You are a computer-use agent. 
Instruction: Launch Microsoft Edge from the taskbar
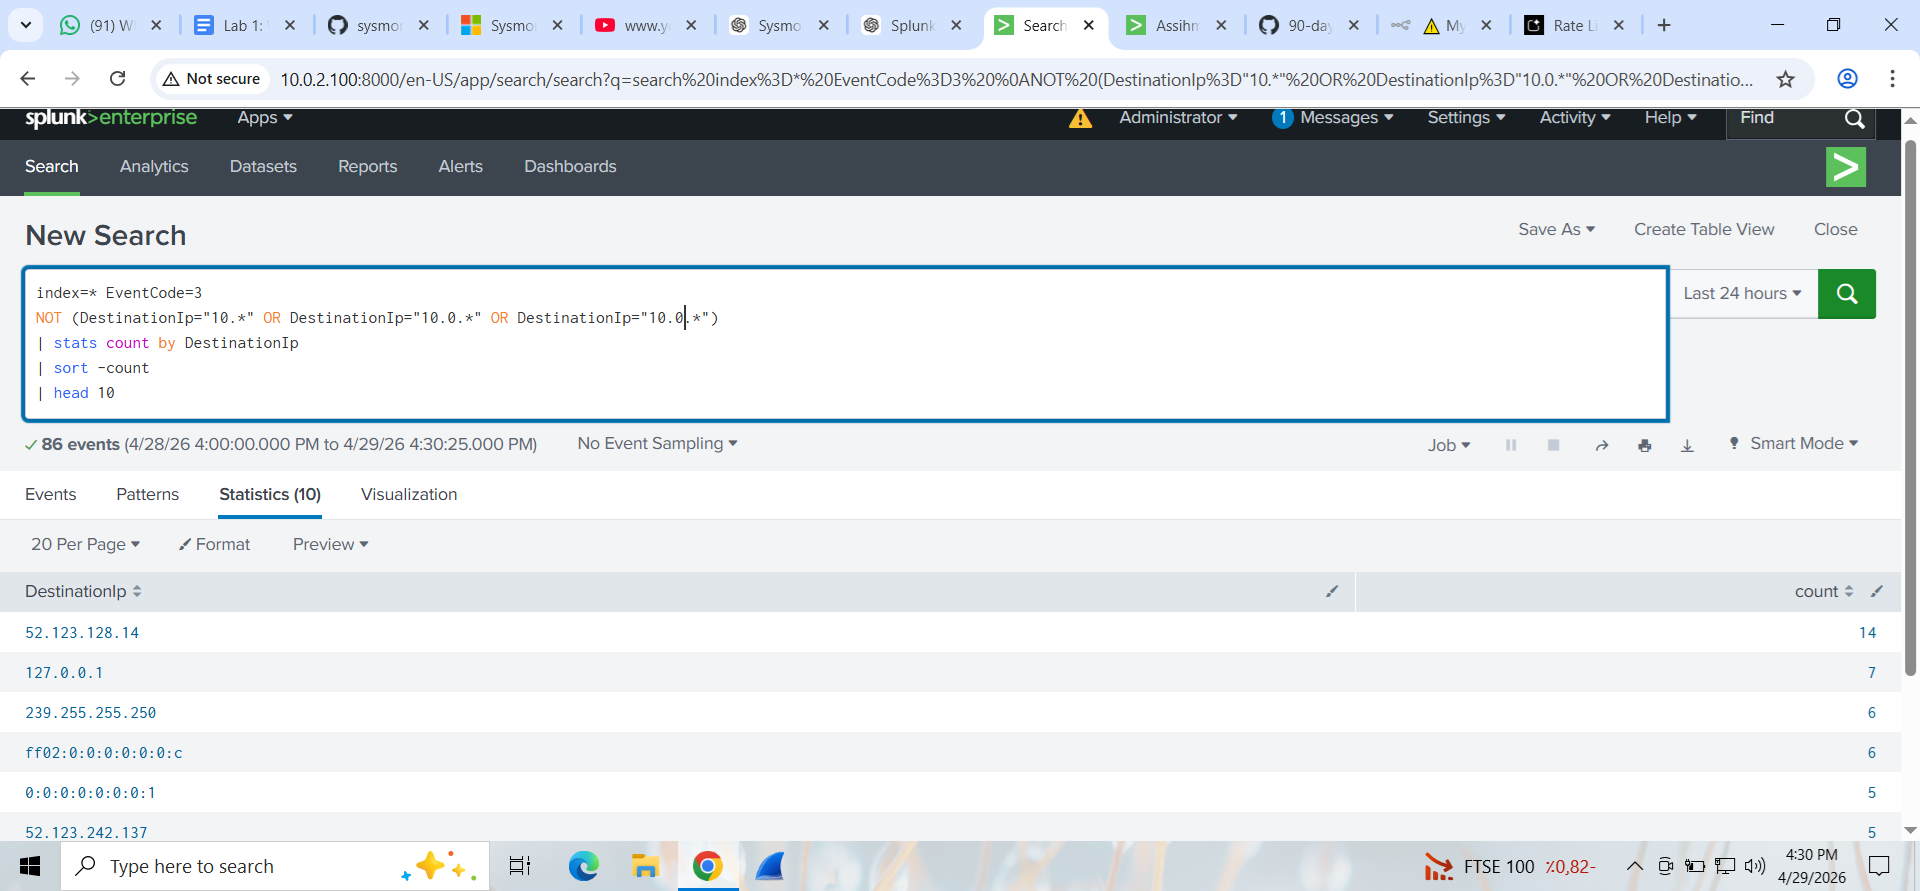(583, 866)
